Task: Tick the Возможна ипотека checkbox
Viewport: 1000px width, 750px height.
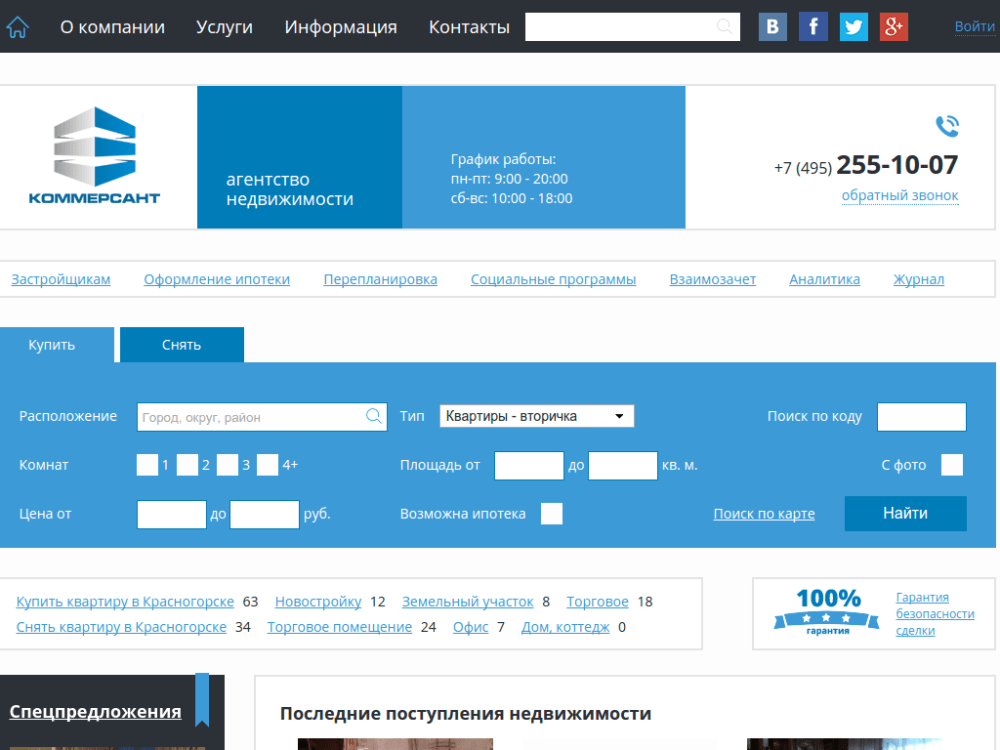Action: [552, 513]
